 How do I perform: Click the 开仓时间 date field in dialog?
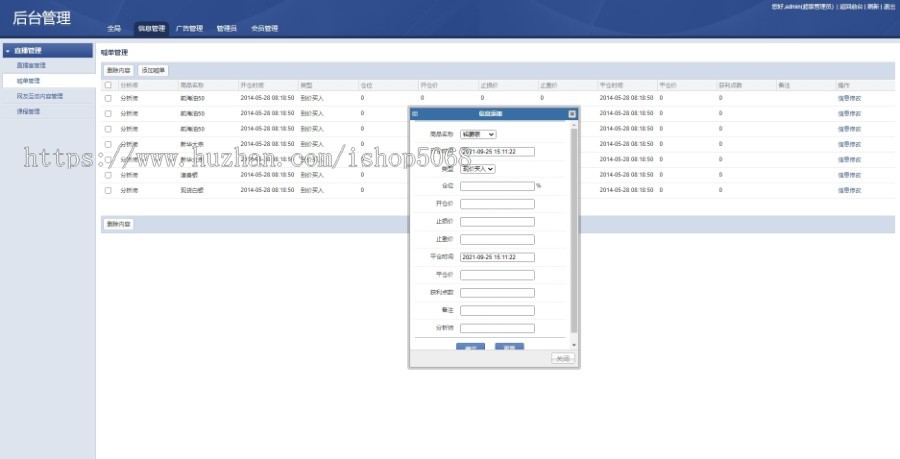coord(497,152)
